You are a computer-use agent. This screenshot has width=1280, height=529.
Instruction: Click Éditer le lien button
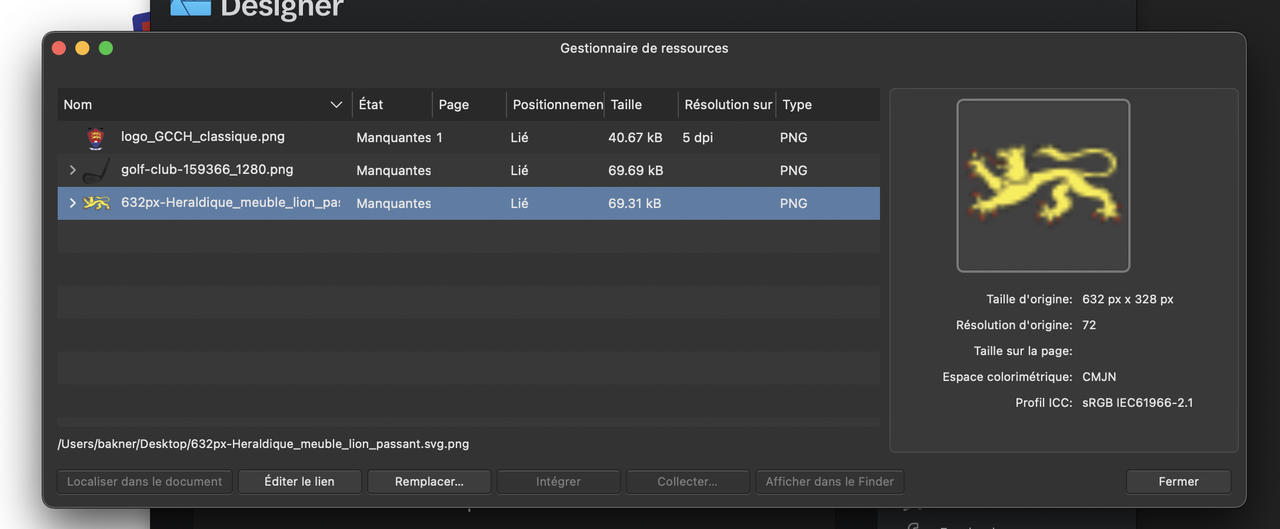(299, 482)
